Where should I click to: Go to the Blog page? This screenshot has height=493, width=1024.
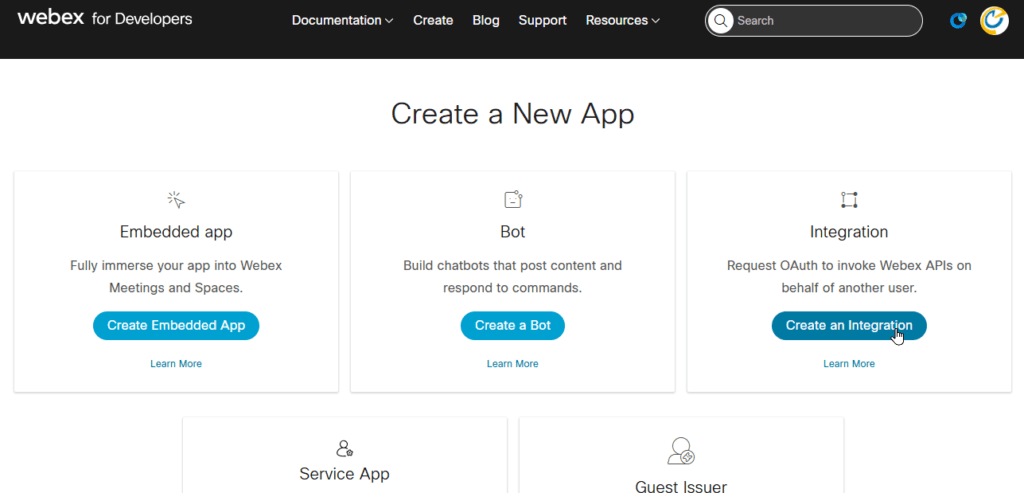(486, 20)
